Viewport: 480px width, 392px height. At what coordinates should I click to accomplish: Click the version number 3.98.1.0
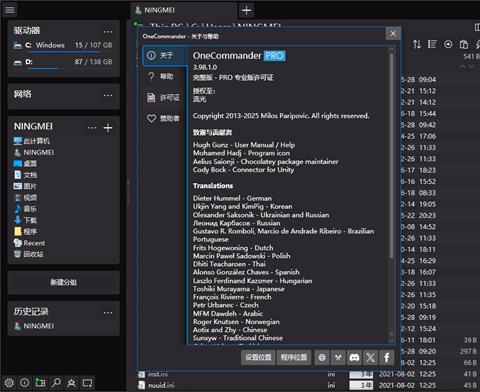pos(205,67)
